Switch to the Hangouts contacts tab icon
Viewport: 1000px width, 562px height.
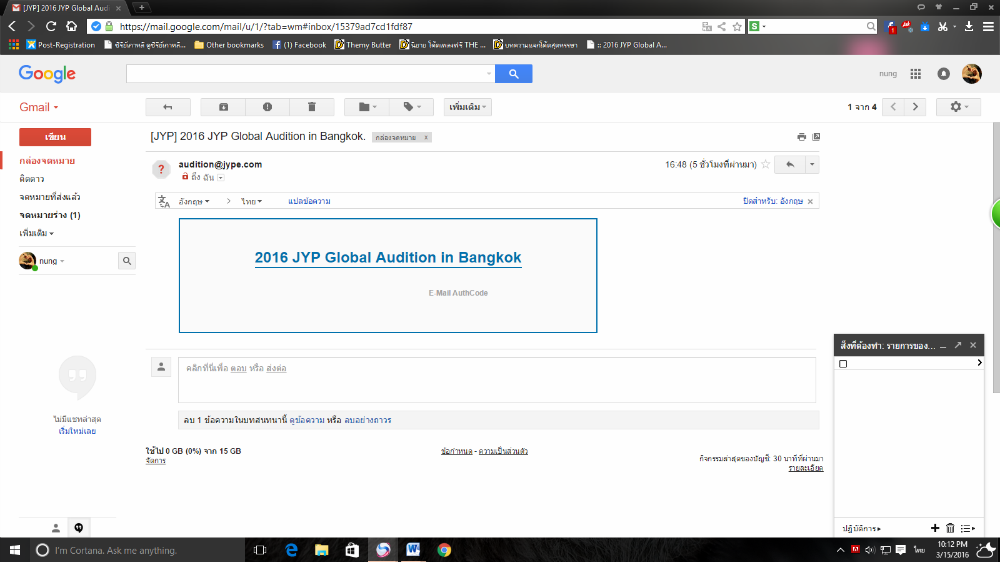(56, 528)
